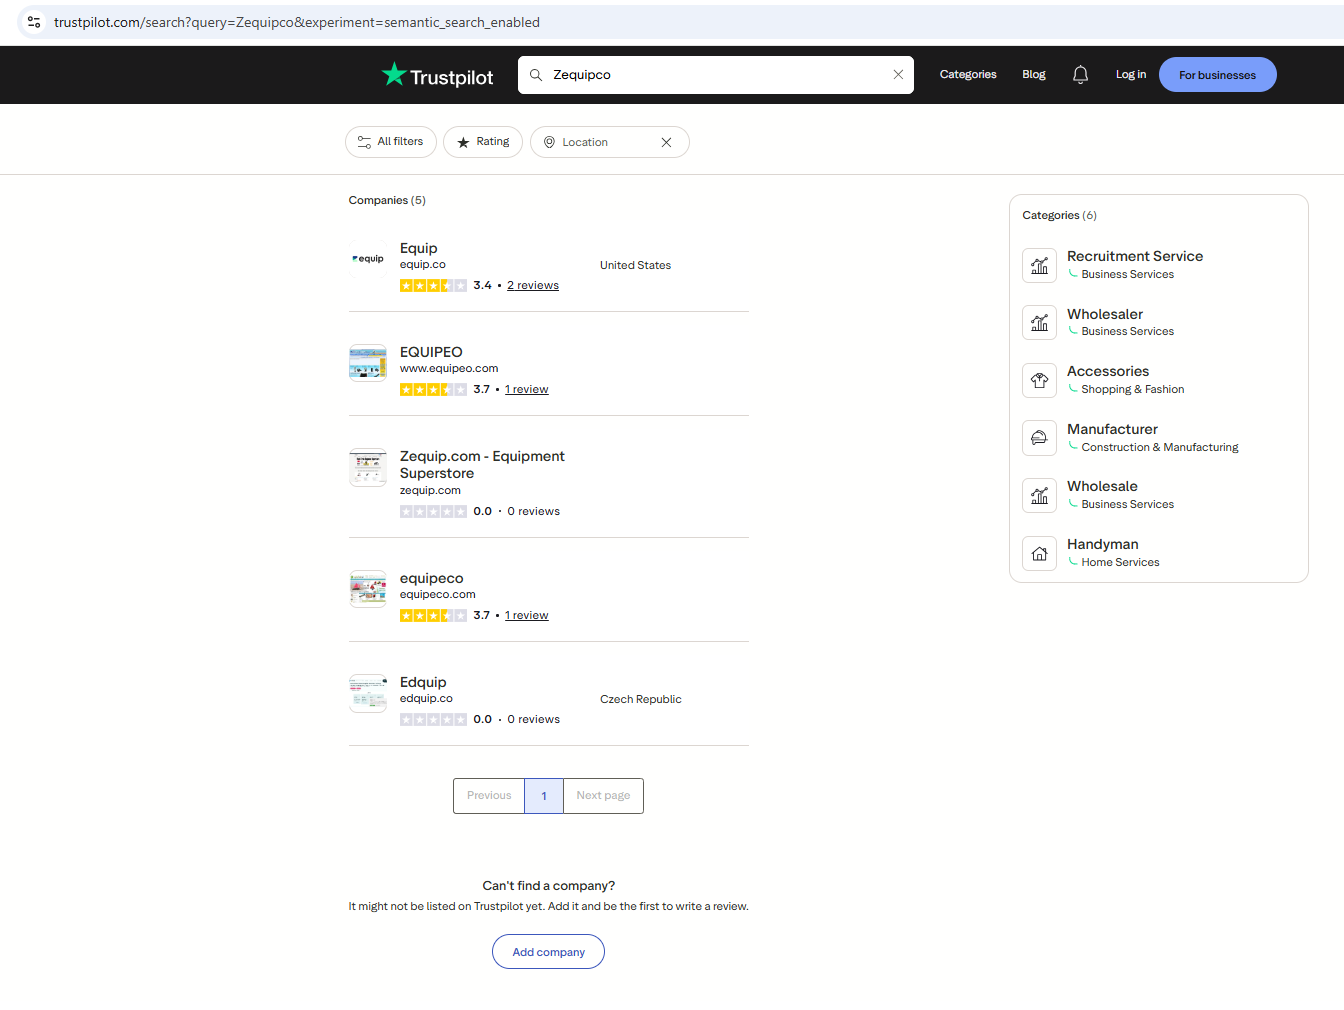Clear the Zequipco search text
Viewport: 1344px width, 1010px height.
point(898,75)
